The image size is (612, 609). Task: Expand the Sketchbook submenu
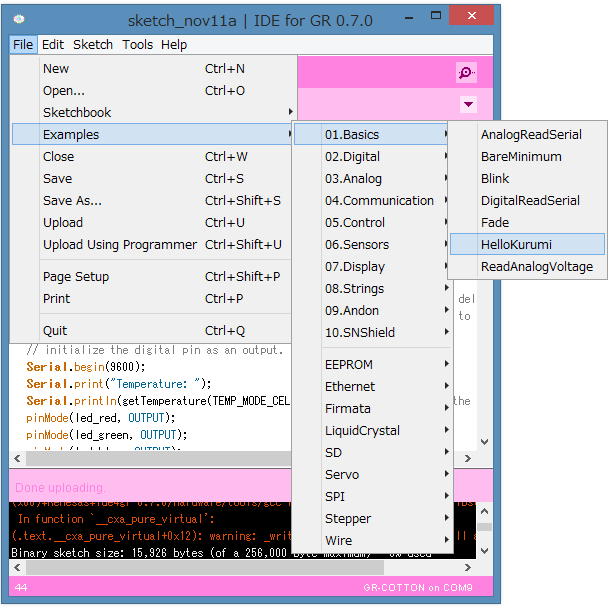pyautogui.click(x=77, y=112)
